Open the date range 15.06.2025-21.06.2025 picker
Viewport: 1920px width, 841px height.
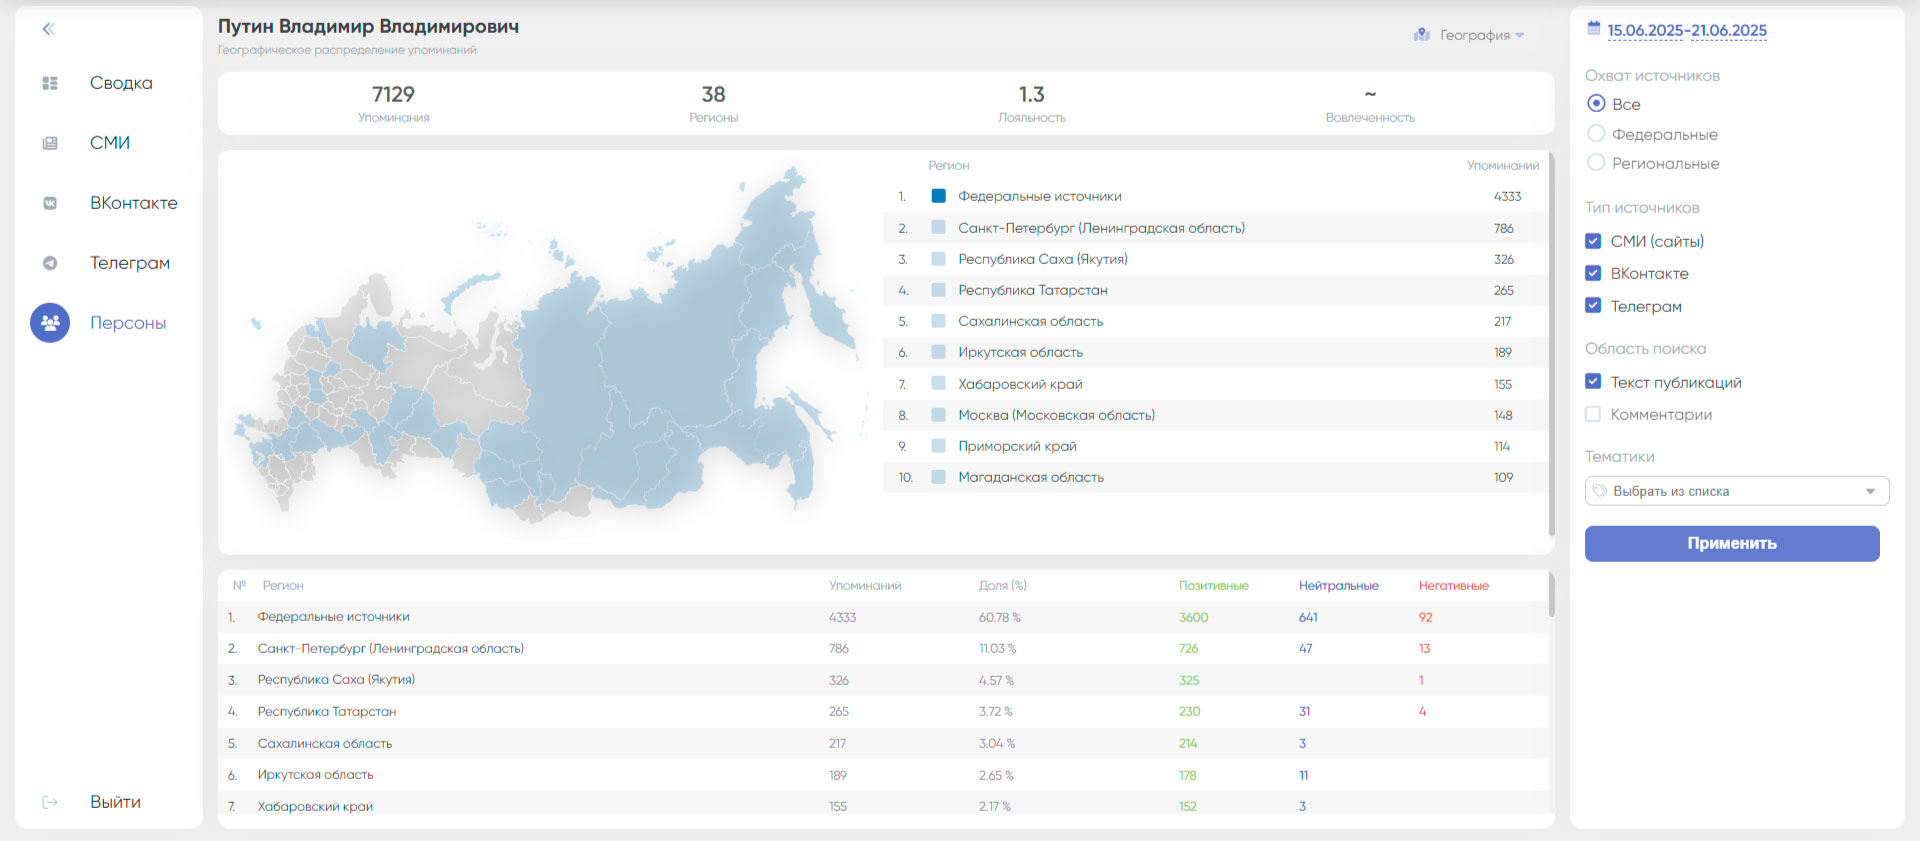[1686, 30]
